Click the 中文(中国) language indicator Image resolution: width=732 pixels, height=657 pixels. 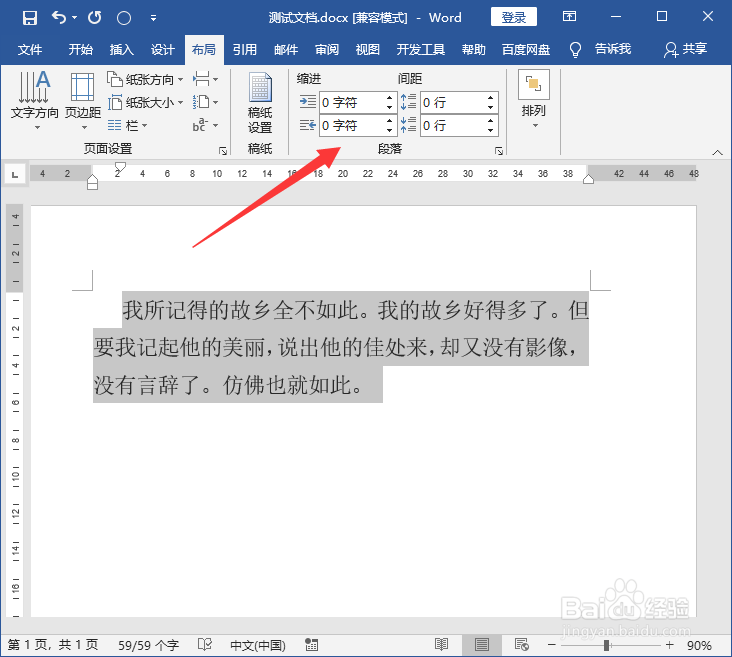pyautogui.click(x=258, y=645)
